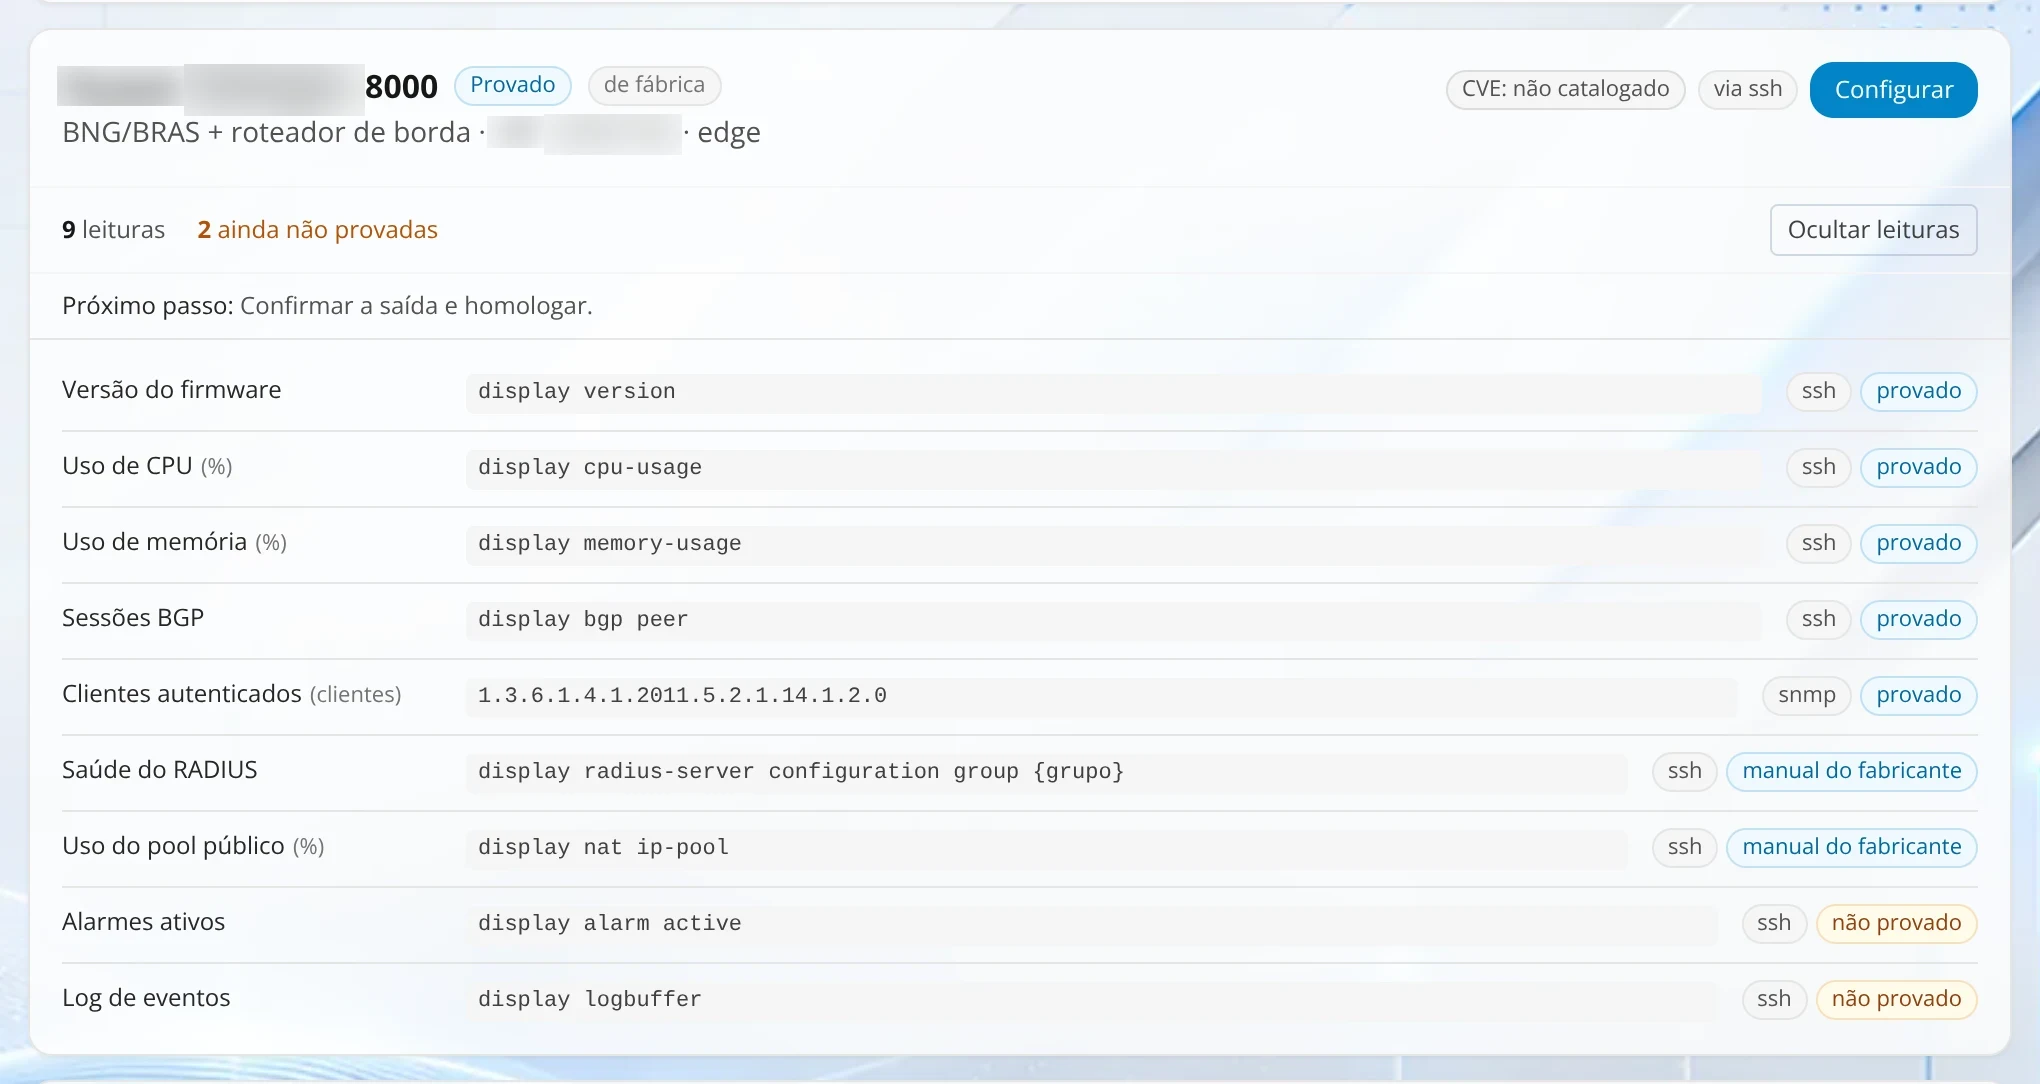
Task: Collapse readings with Ocultar leituras
Action: coord(1873,230)
